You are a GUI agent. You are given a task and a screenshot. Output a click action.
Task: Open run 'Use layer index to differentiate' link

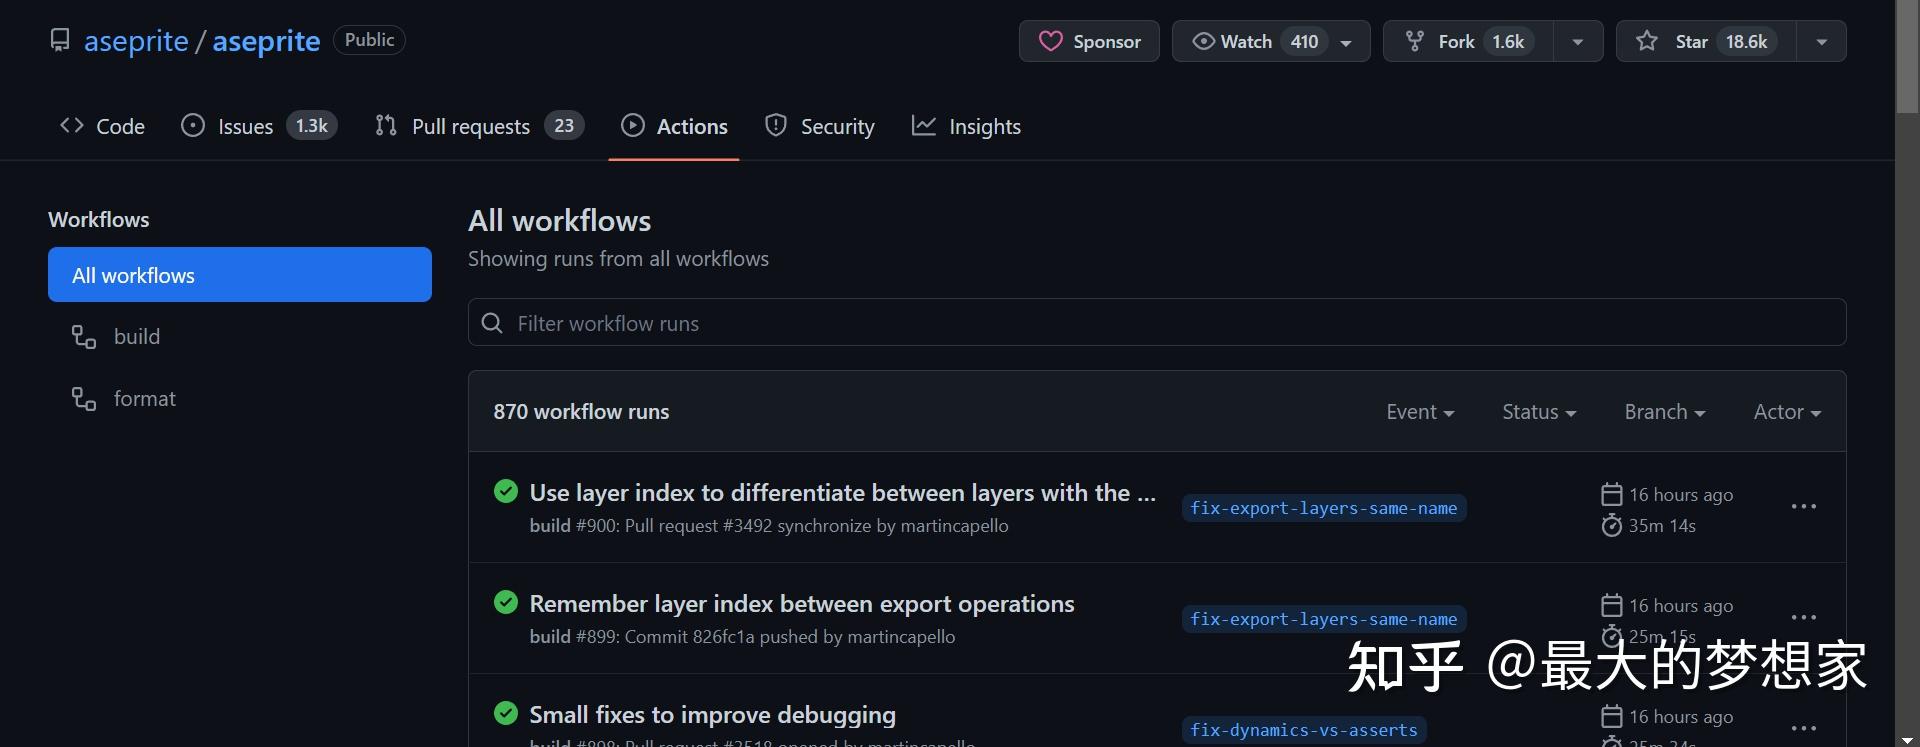tap(842, 493)
